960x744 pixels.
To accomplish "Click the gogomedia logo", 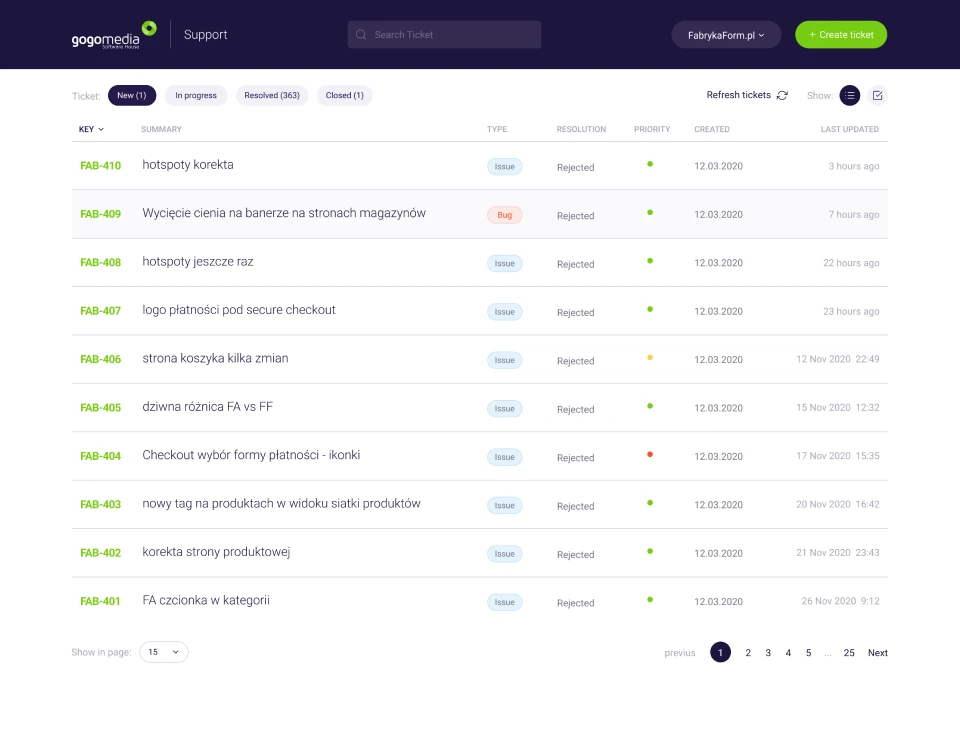I will [x=113, y=35].
